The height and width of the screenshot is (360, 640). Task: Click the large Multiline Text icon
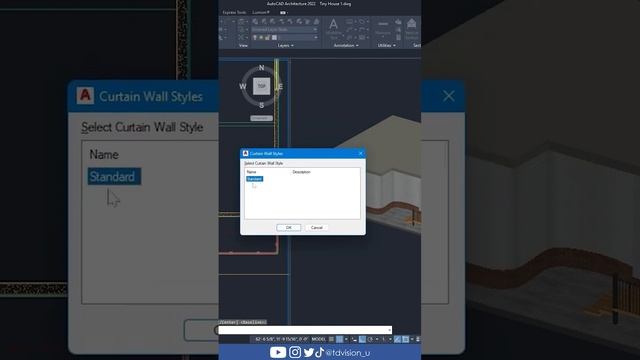(333, 24)
